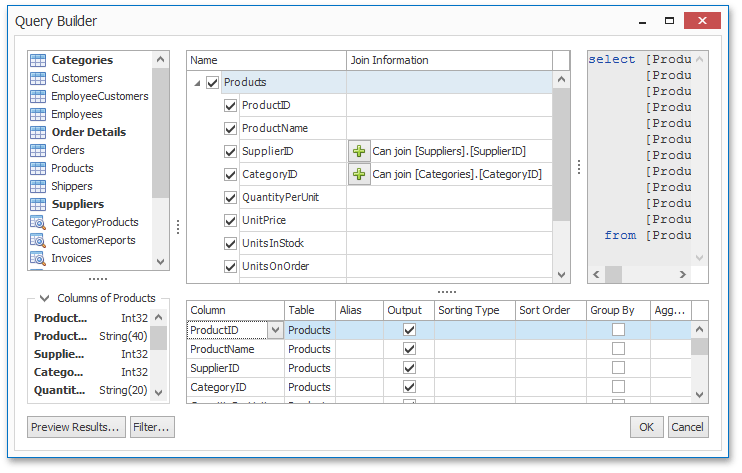Click columns list scroll down arrow
742x473 pixels.
[159, 393]
